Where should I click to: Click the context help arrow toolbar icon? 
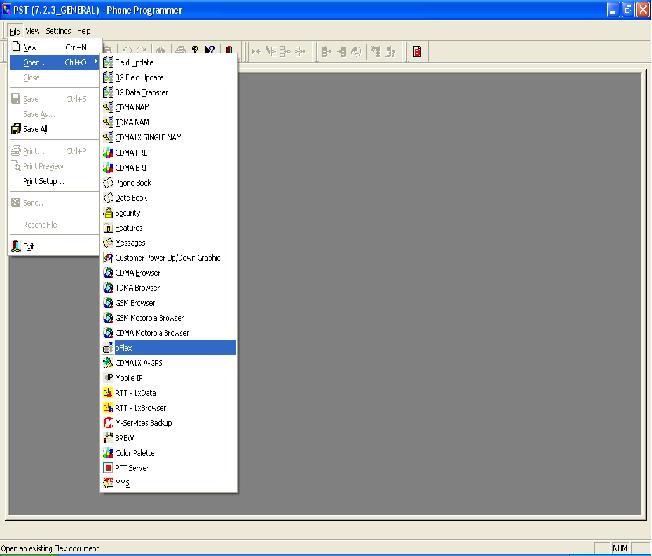(210, 50)
